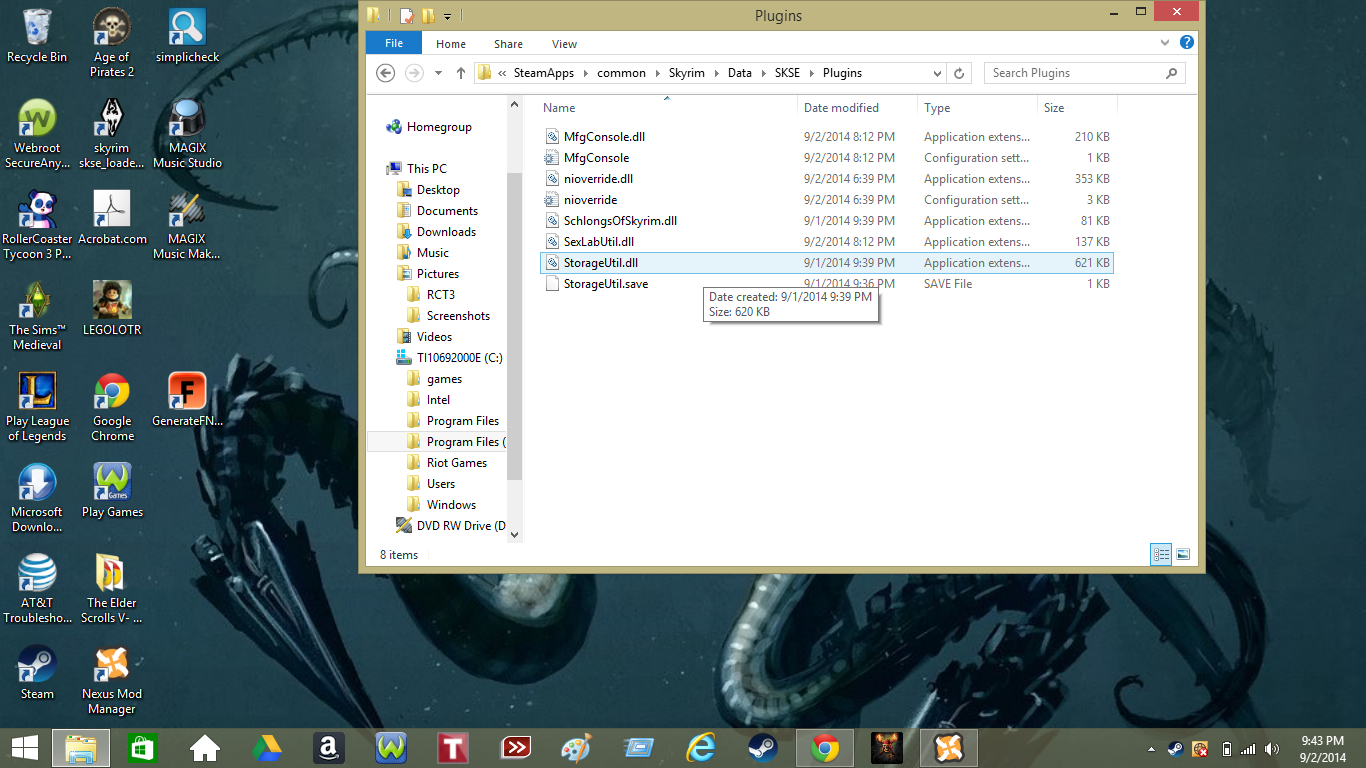Open Paint palette icon in the taskbar
Screen dimensions: 1366x768
point(577,747)
